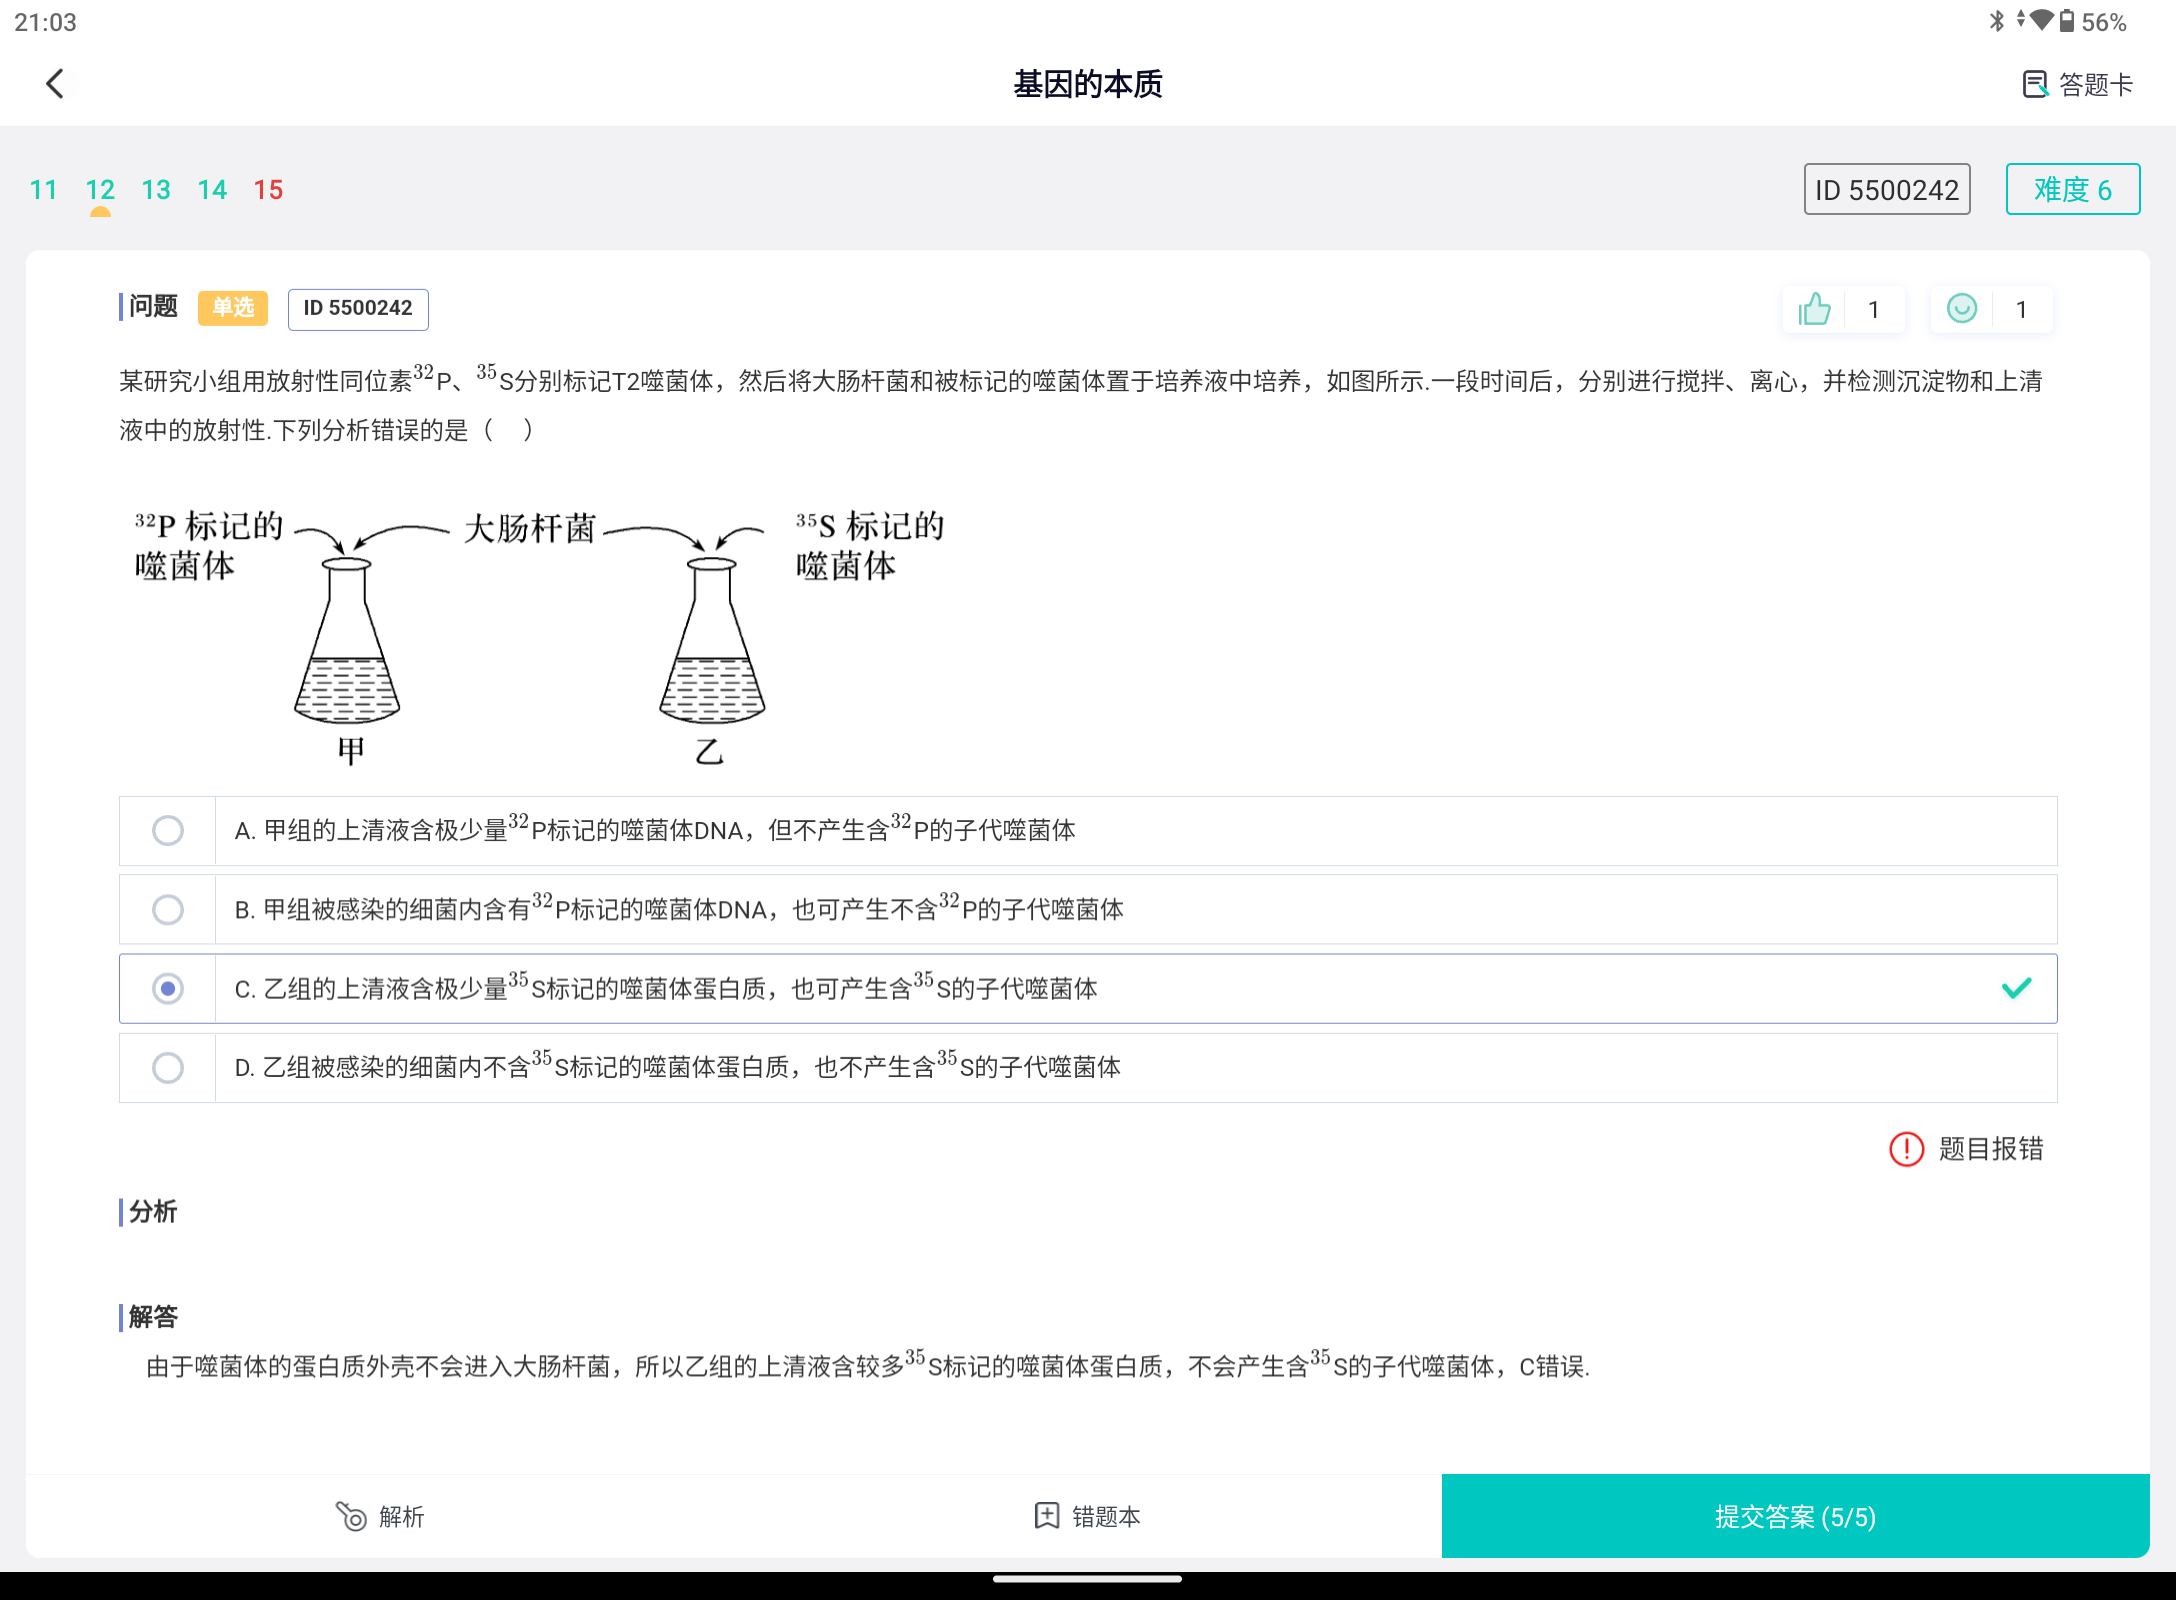Select radio button for option A
This screenshot has width=2176, height=1600.
(x=168, y=830)
